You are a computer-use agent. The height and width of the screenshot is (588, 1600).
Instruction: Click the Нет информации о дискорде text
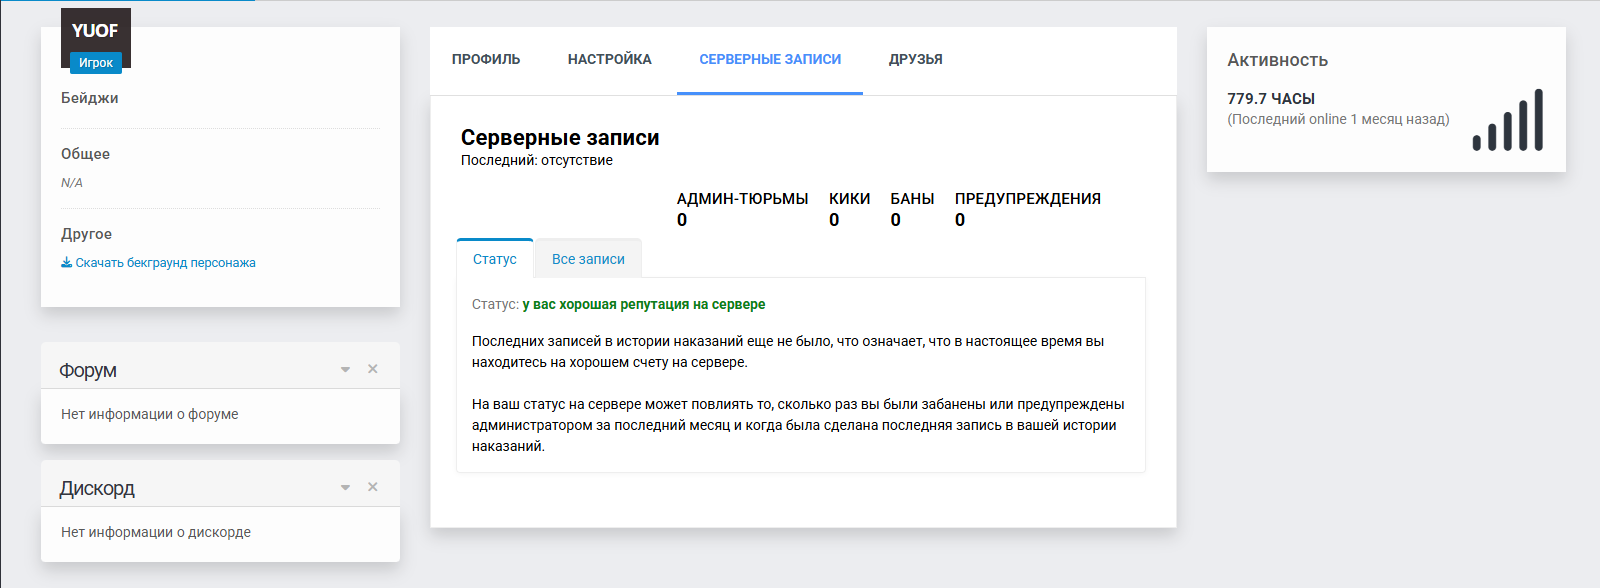[156, 532]
